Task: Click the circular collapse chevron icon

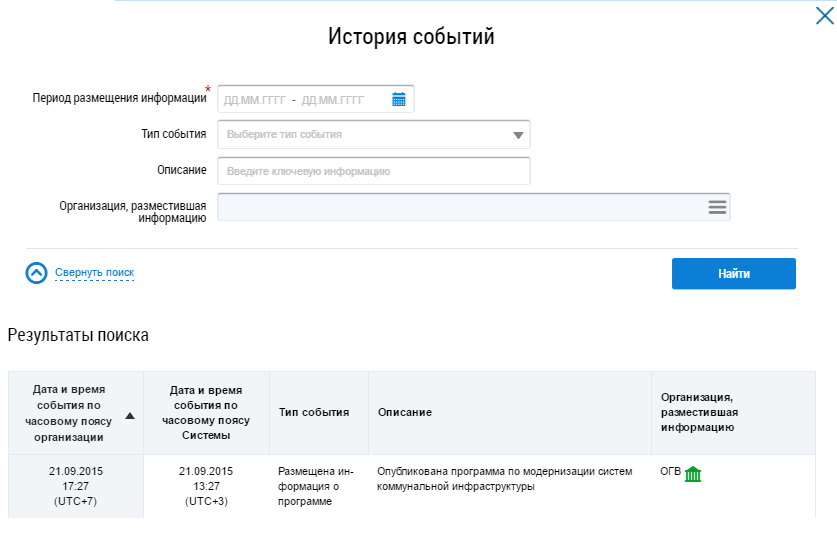Action: [x=37, y=273]
